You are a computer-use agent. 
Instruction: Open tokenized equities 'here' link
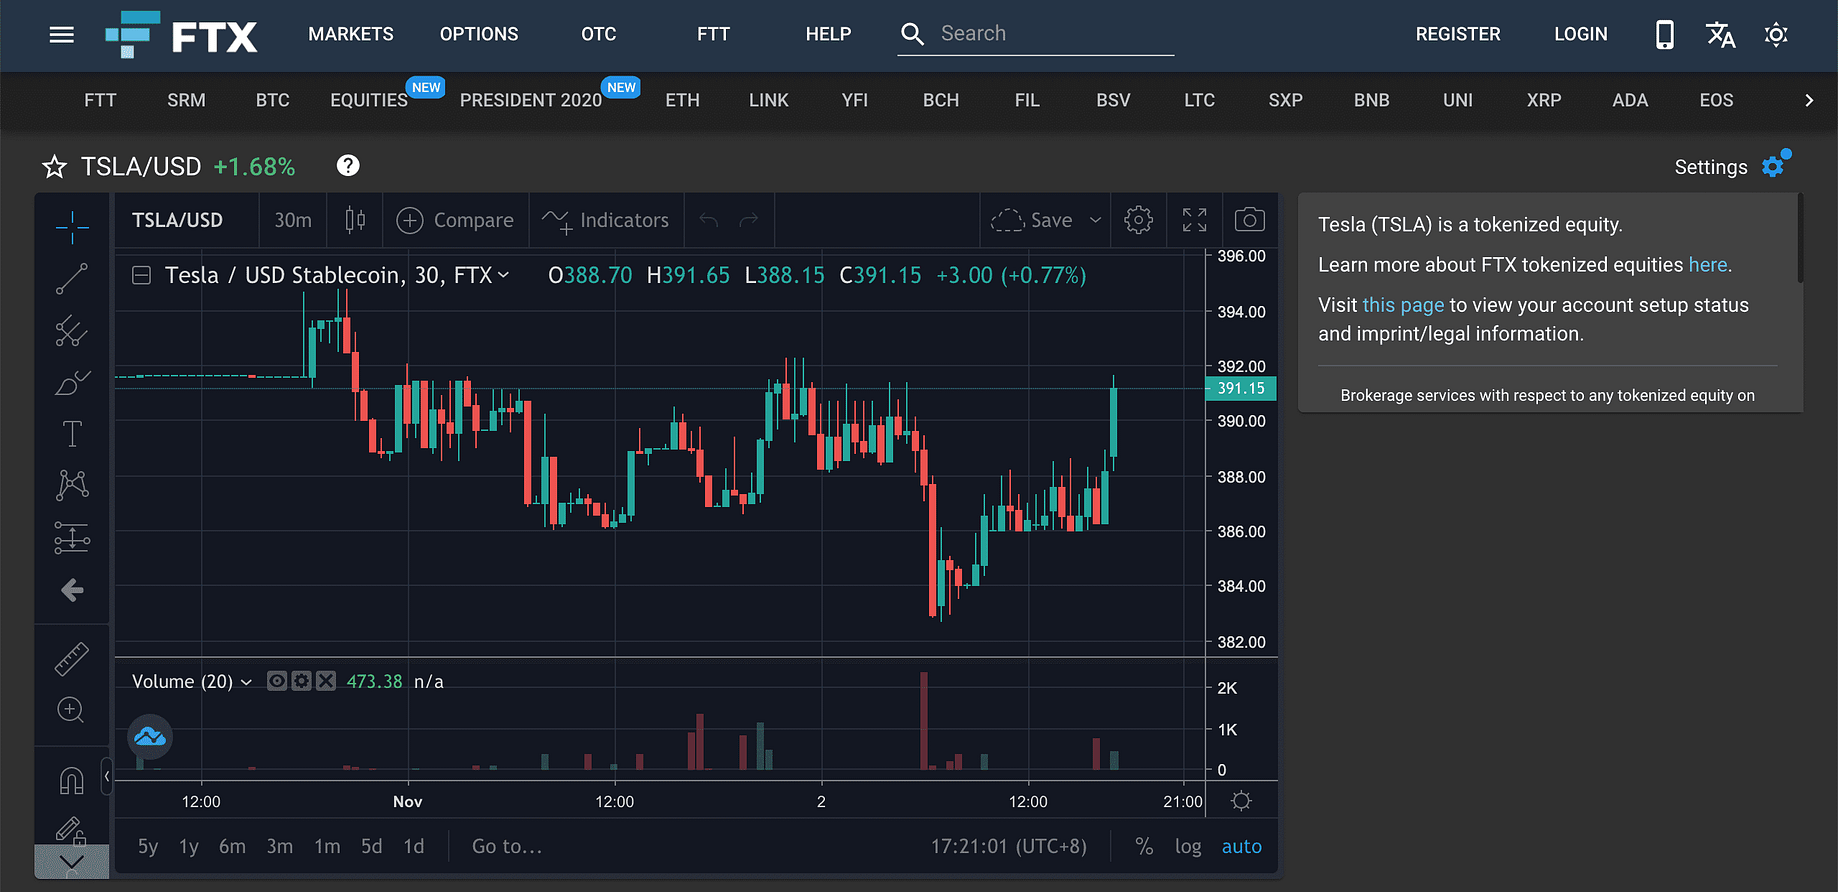tap(1708, 265)
